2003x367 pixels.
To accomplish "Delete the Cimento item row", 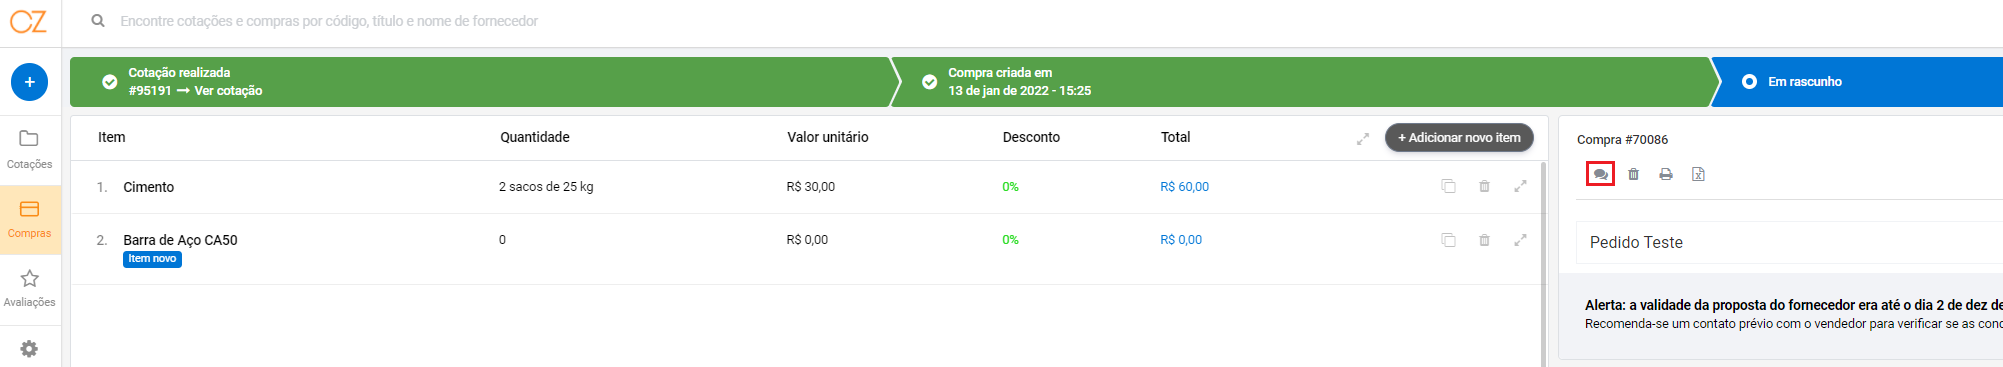I will pyautogui.click(x=1484, y=186).
